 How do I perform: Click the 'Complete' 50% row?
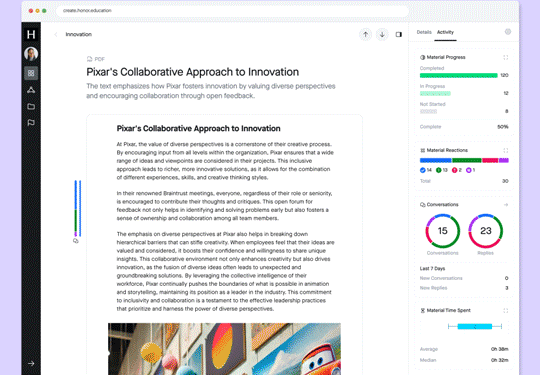coord(464,127)
